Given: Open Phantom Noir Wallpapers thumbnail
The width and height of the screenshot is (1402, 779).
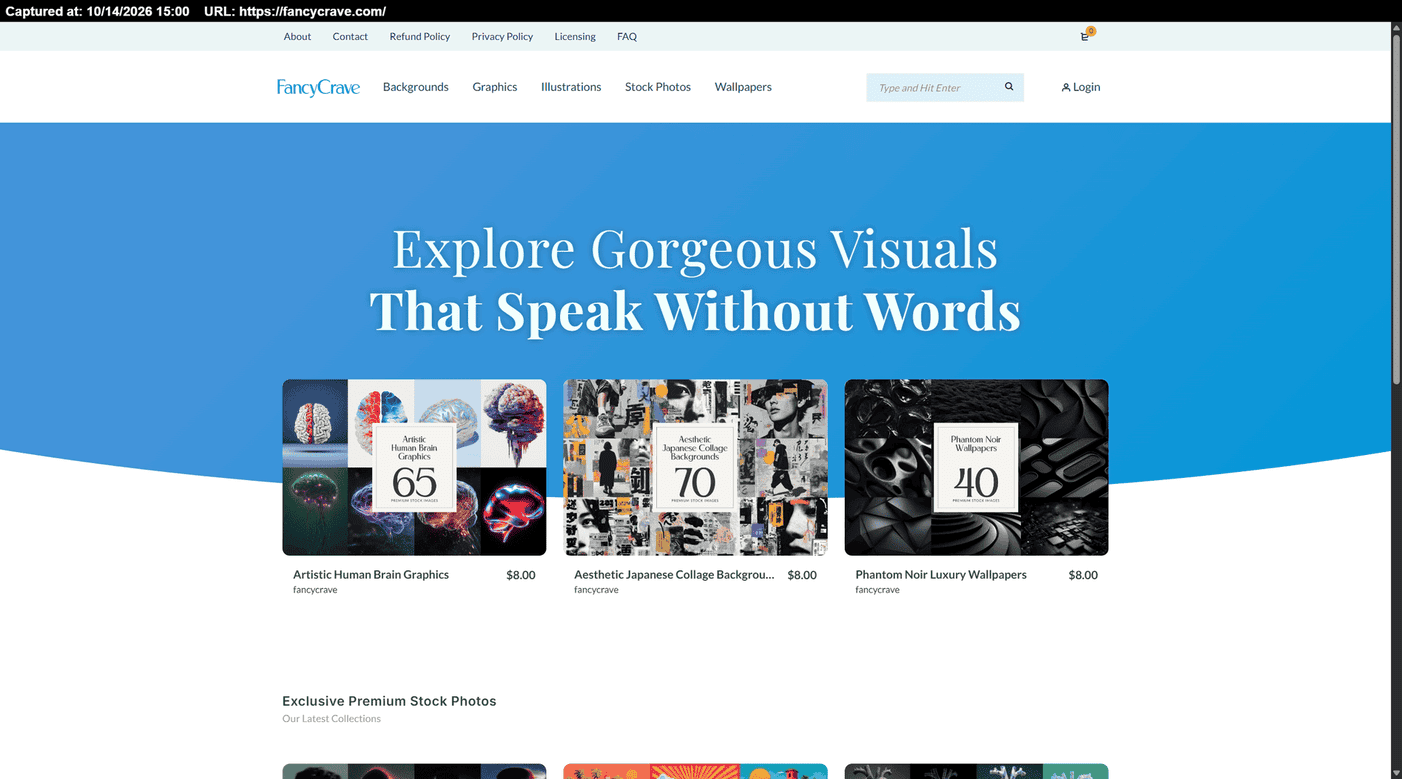Looking at the screenshot, I should click(x=976, y=467).
